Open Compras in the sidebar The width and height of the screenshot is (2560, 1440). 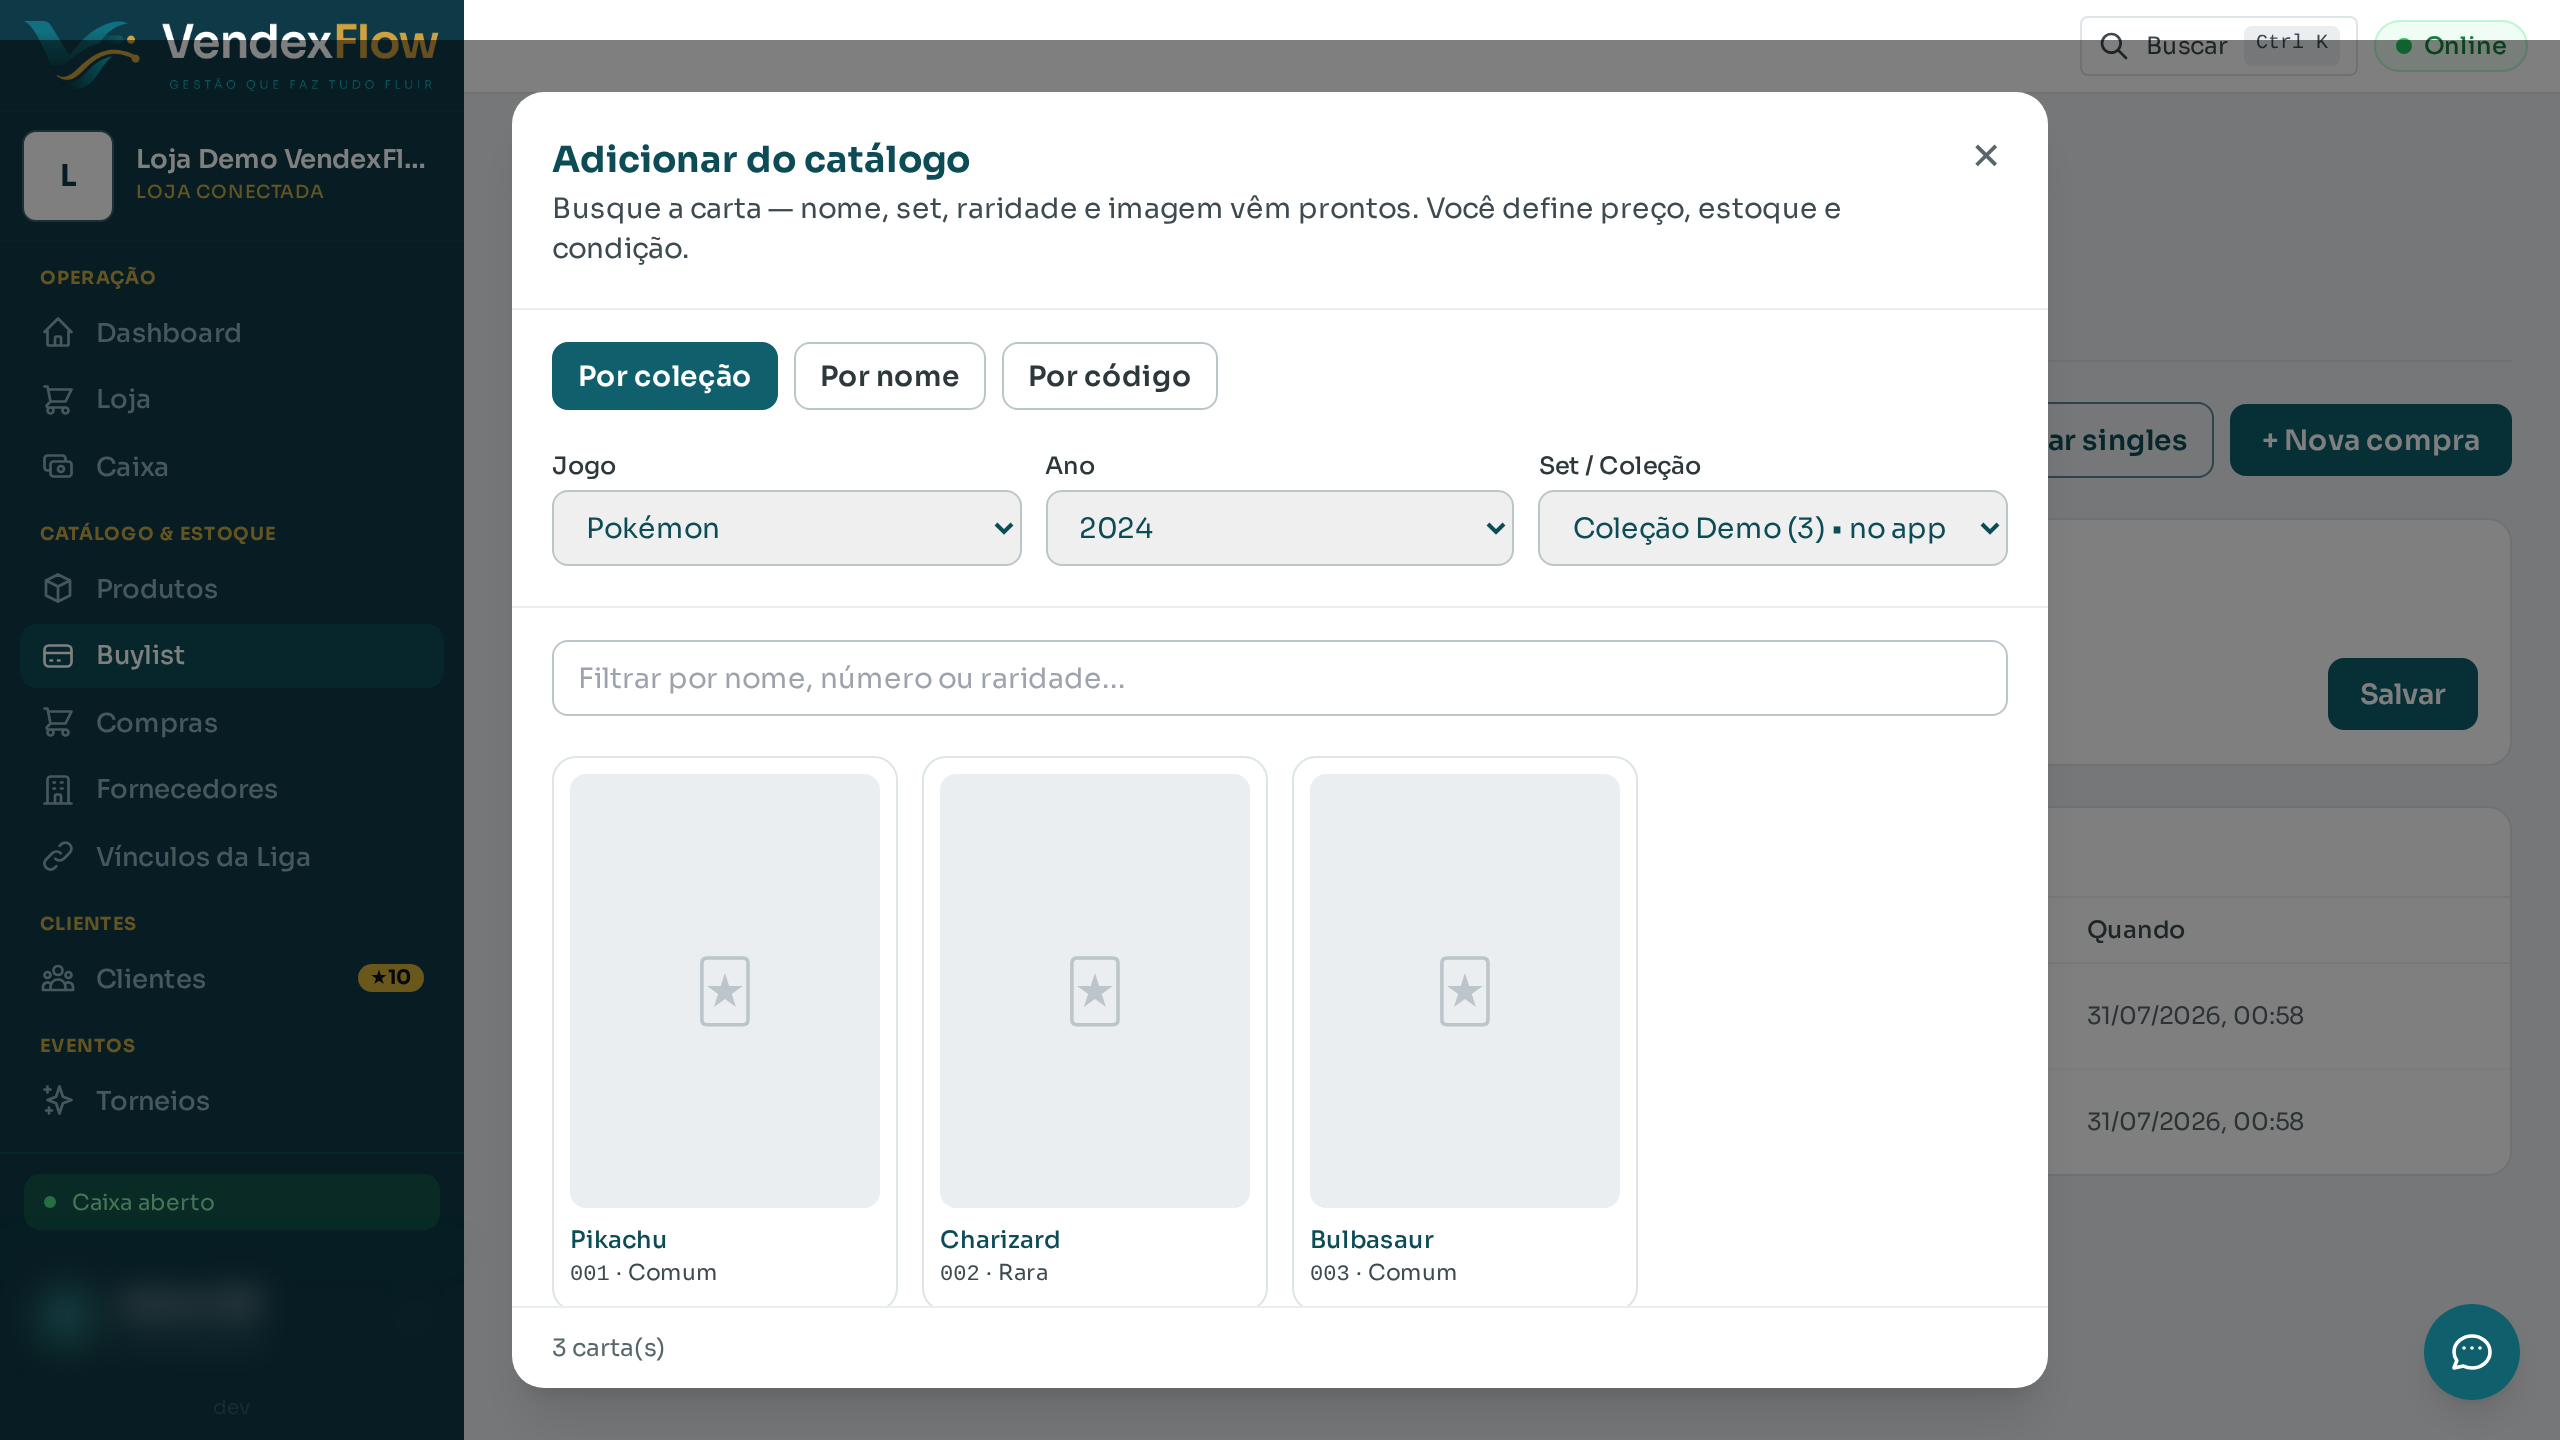point(232,723)
